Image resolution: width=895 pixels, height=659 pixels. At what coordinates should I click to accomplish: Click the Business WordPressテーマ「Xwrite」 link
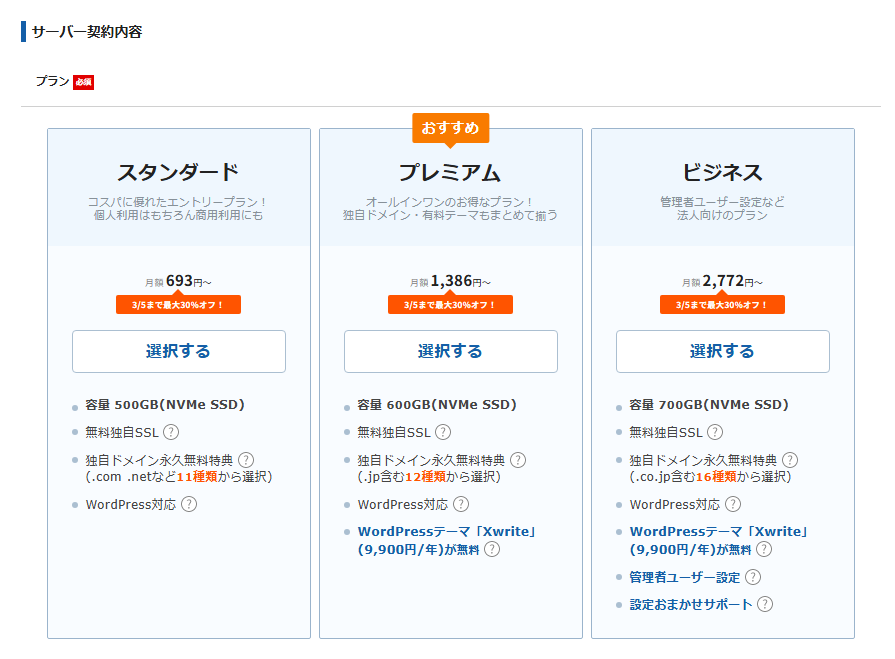click(x=719, y=532)
